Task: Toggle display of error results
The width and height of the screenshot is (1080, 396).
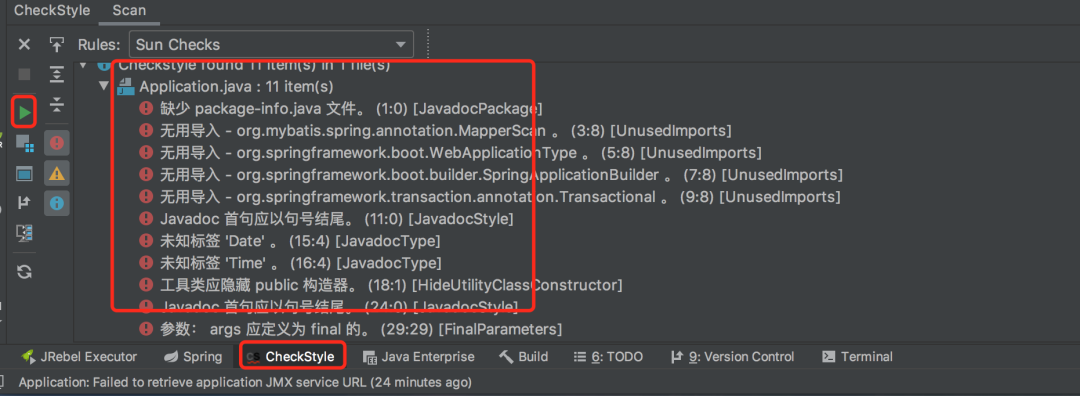Action: pyautogui.click(x=56, y=143)
